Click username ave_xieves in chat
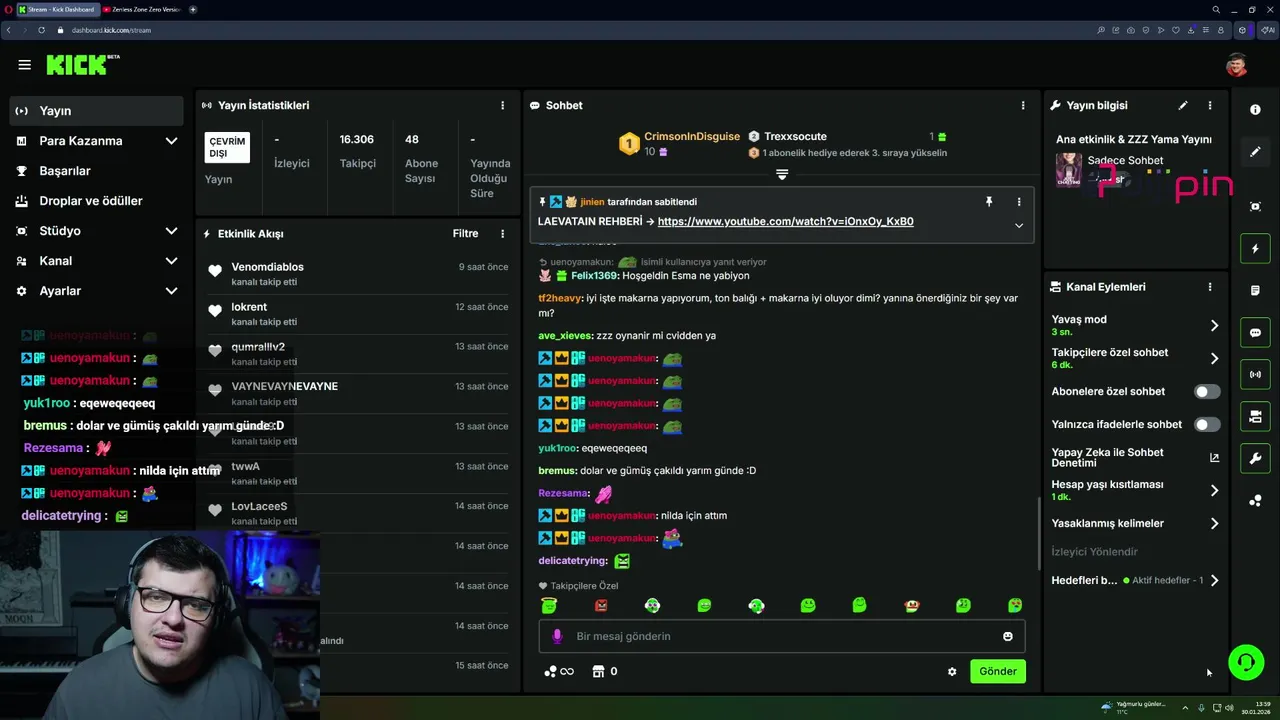 [565, 336]
